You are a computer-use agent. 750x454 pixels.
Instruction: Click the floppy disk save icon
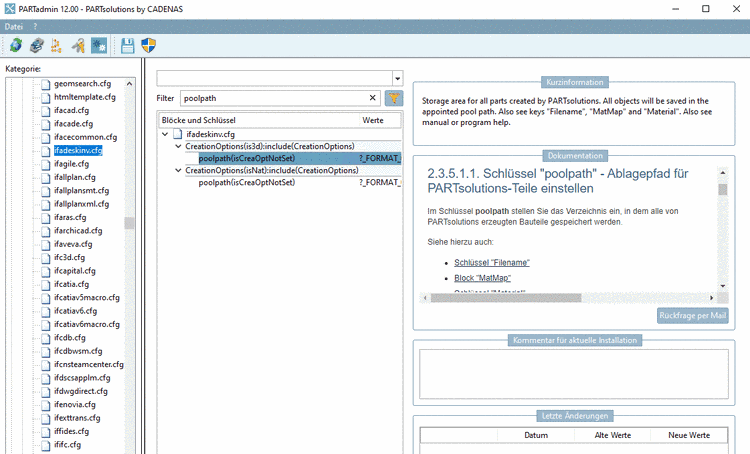(127, 45)
